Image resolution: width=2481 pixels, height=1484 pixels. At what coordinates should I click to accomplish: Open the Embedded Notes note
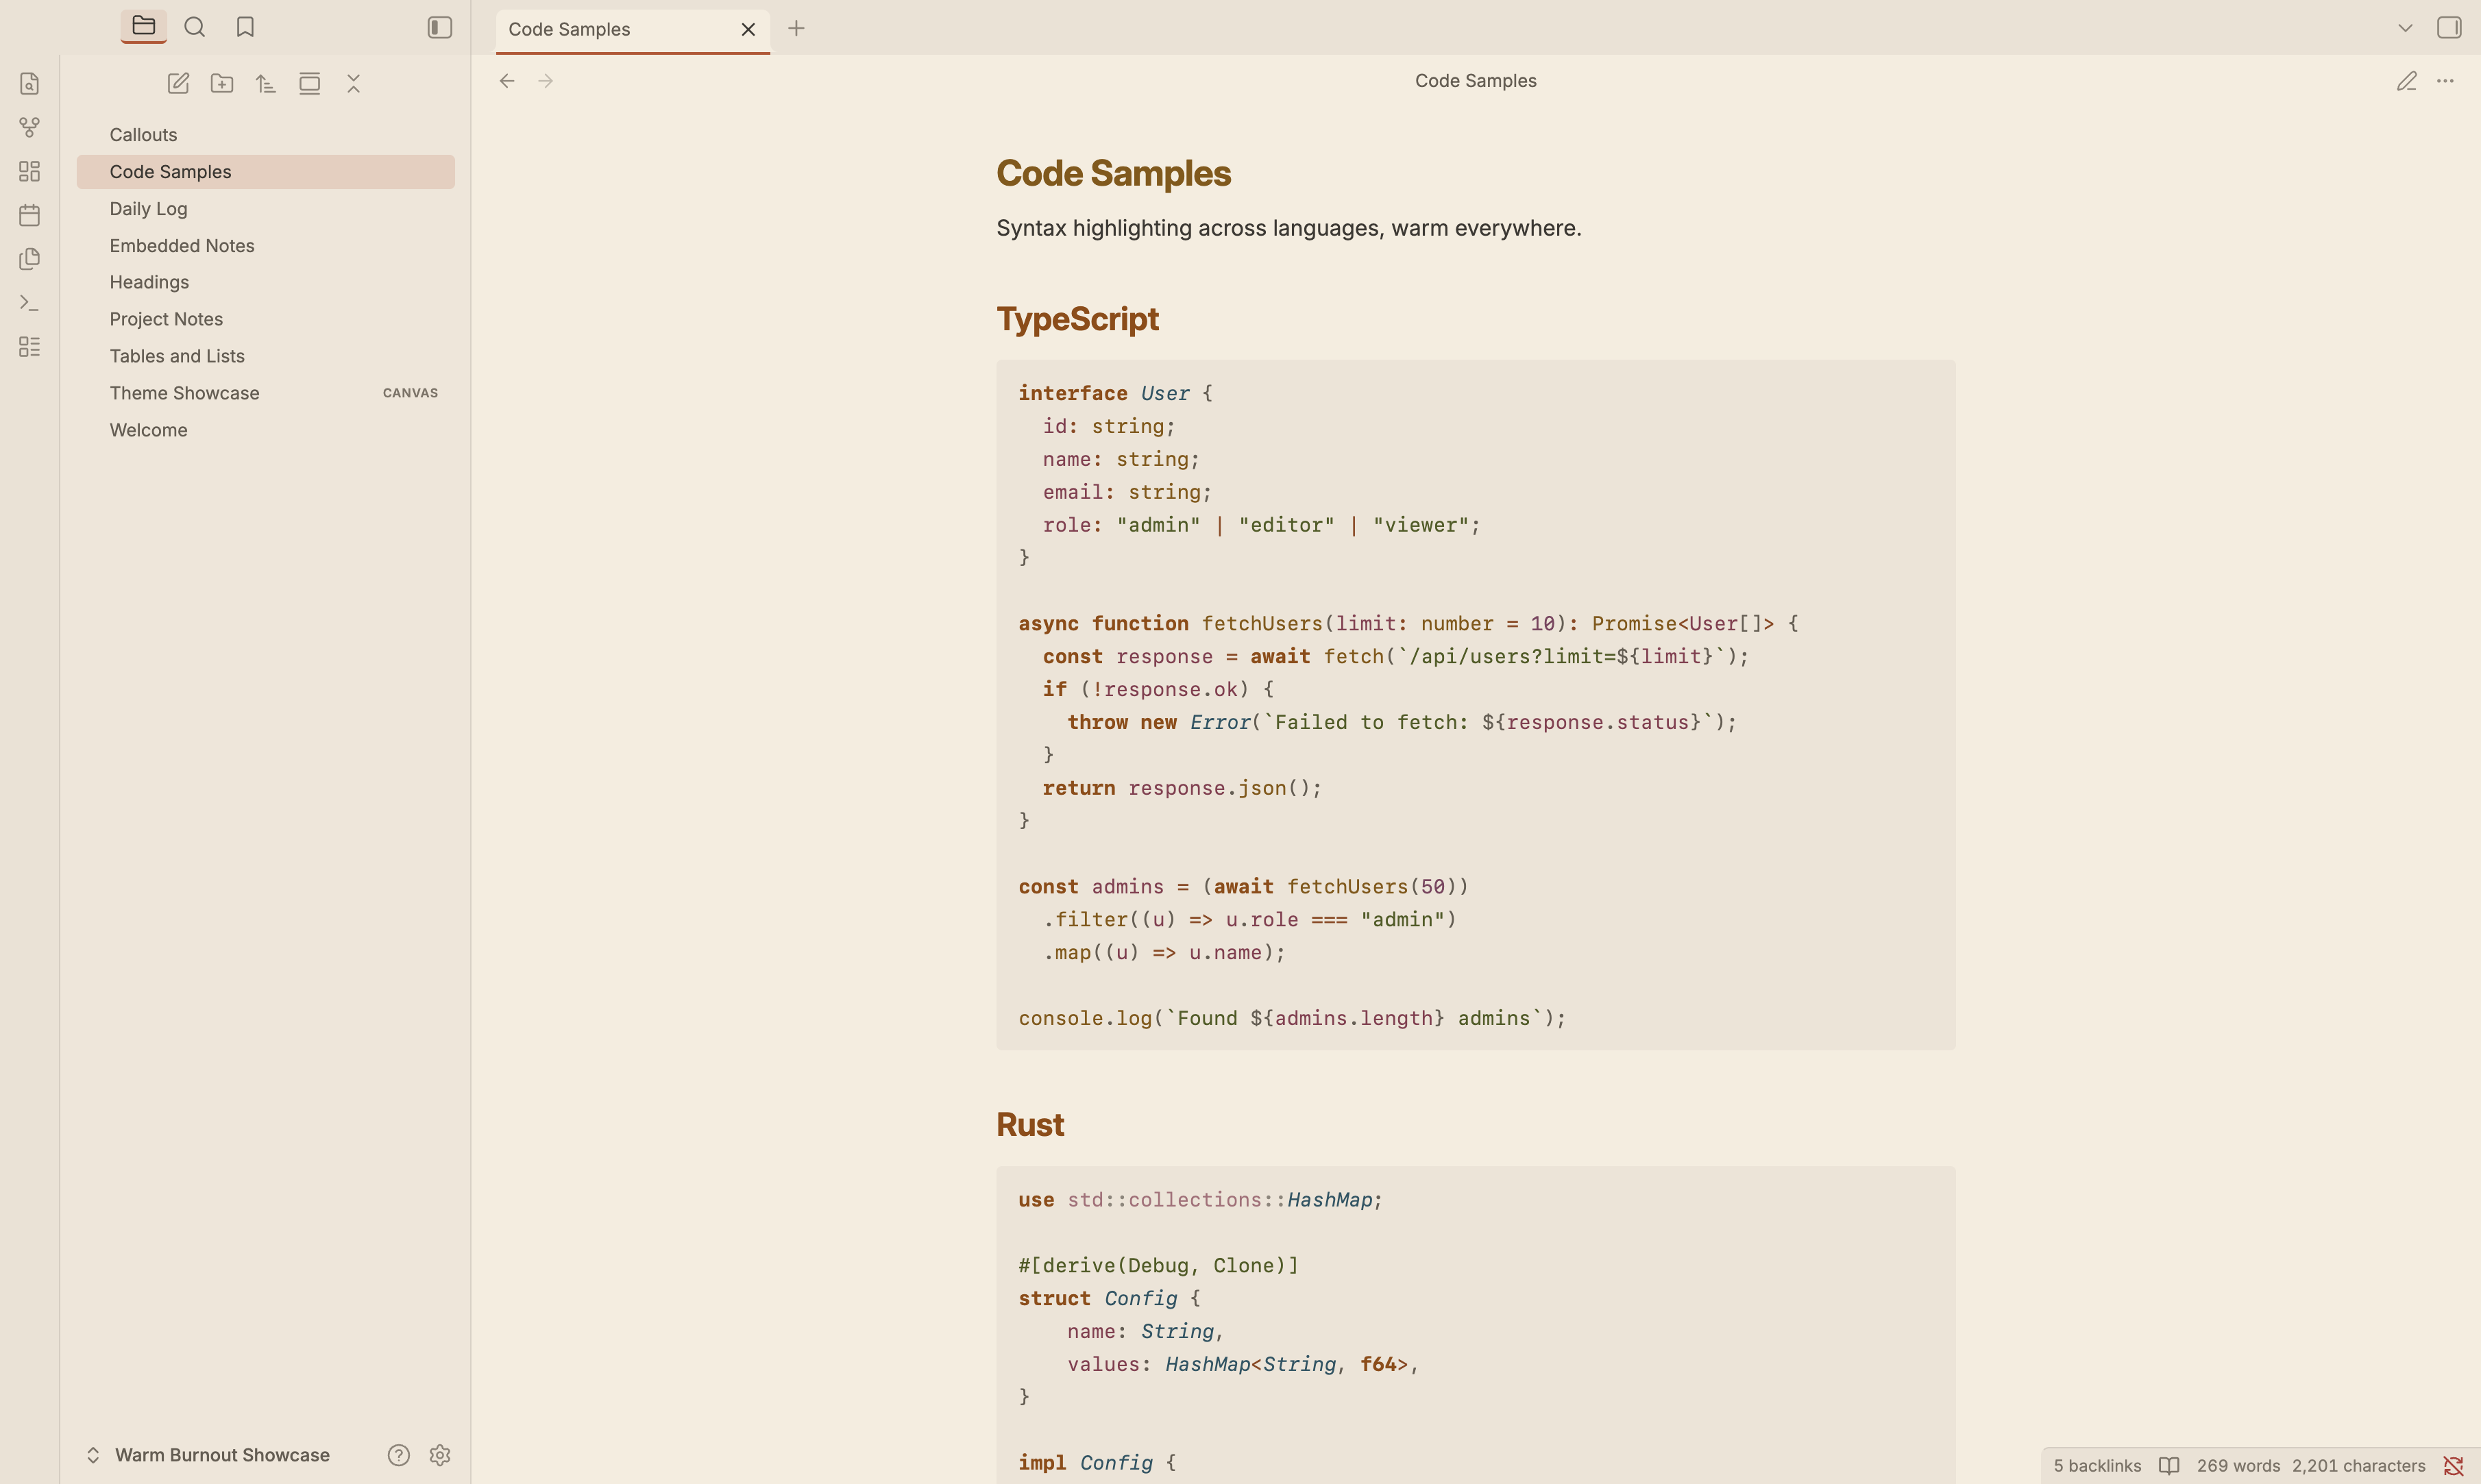pos(265,246)
